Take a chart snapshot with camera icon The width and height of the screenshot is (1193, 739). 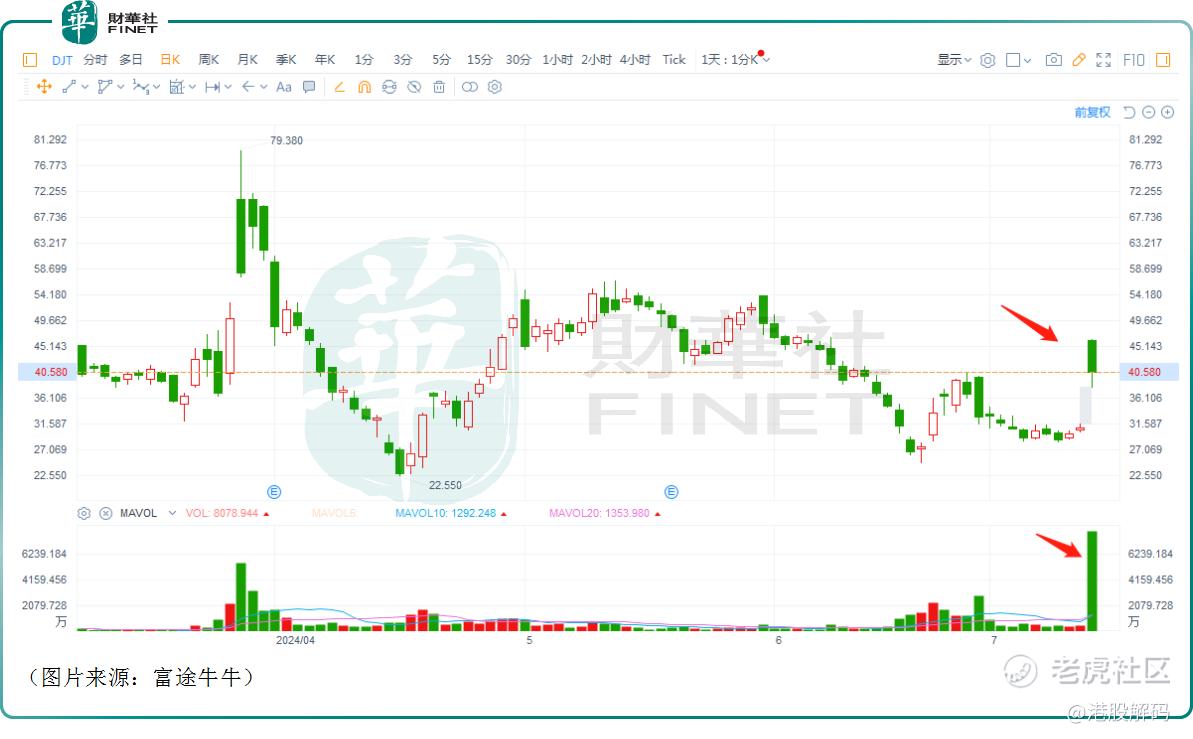1054,59
